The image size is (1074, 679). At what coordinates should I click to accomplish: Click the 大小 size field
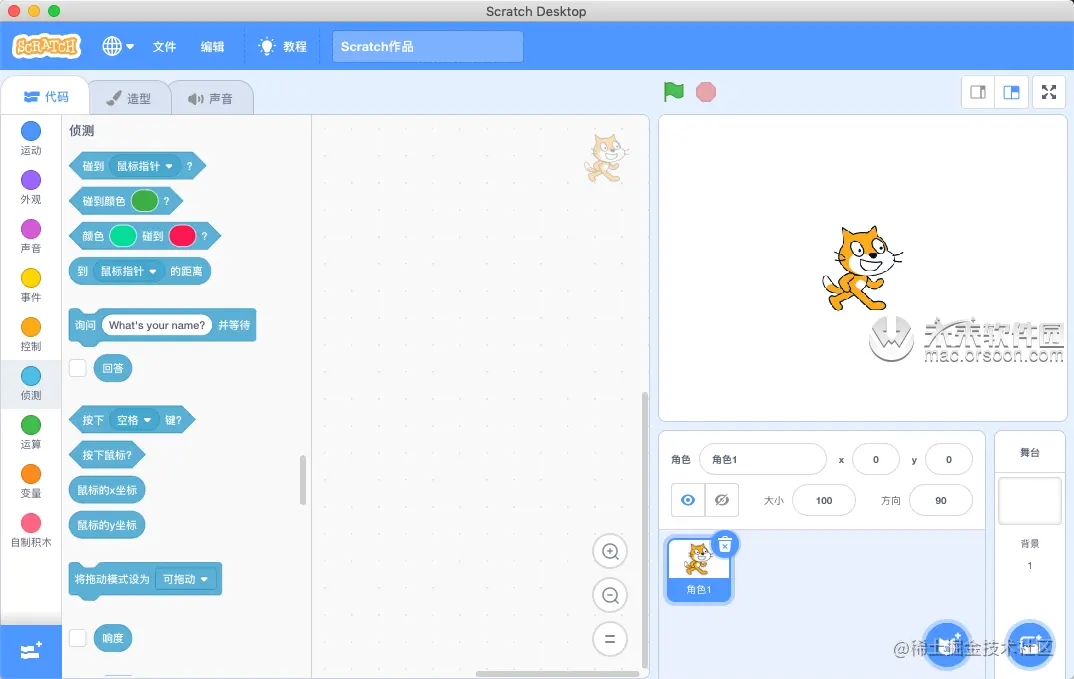click(x=824, y=500)
